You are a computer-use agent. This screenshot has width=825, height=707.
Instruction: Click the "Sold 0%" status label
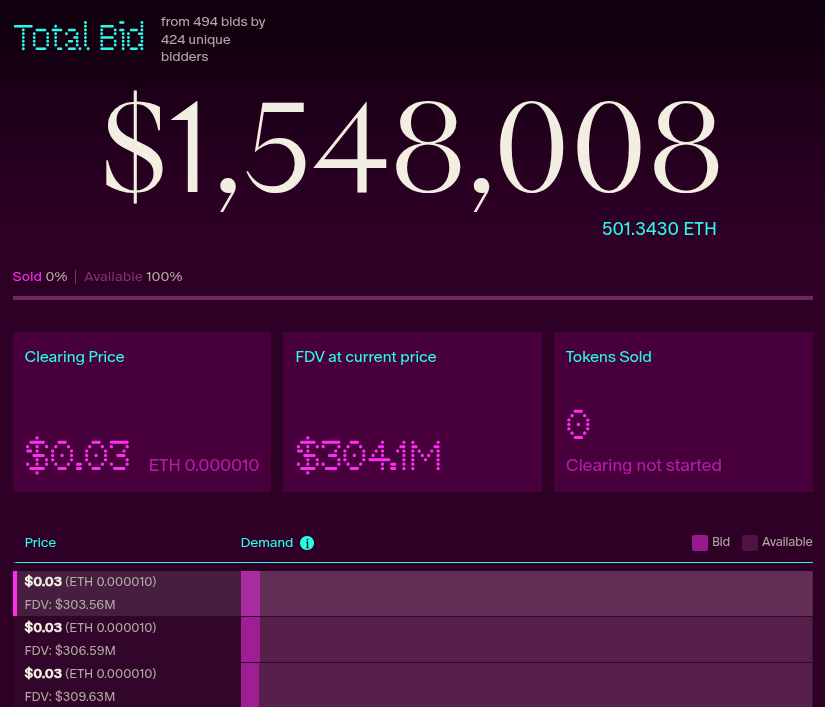pyautogui.click(x=40, y=277)
